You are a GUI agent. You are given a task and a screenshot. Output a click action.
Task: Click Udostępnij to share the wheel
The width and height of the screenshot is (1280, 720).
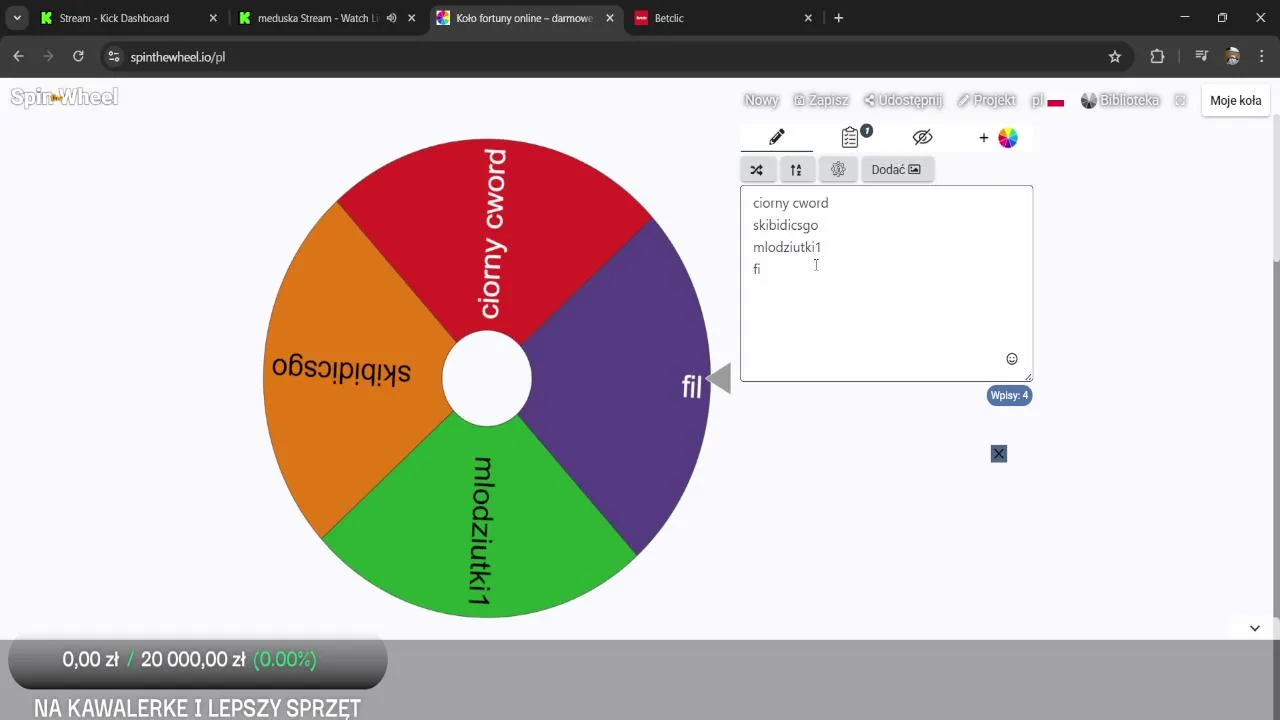(x=903, y=100)
